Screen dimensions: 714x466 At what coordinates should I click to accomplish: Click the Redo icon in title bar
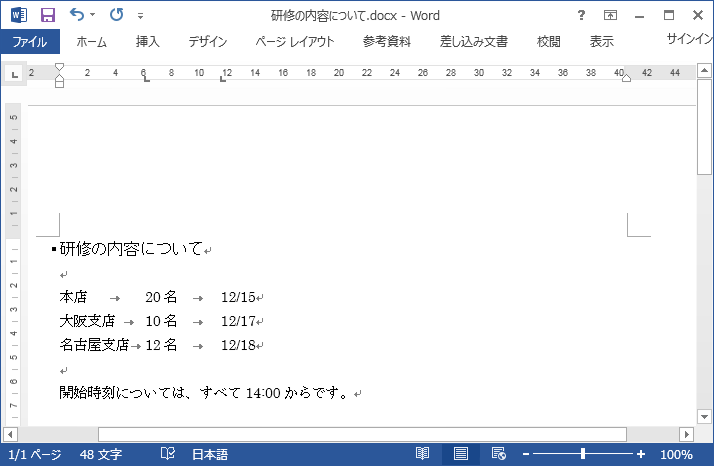coord(116,15)
